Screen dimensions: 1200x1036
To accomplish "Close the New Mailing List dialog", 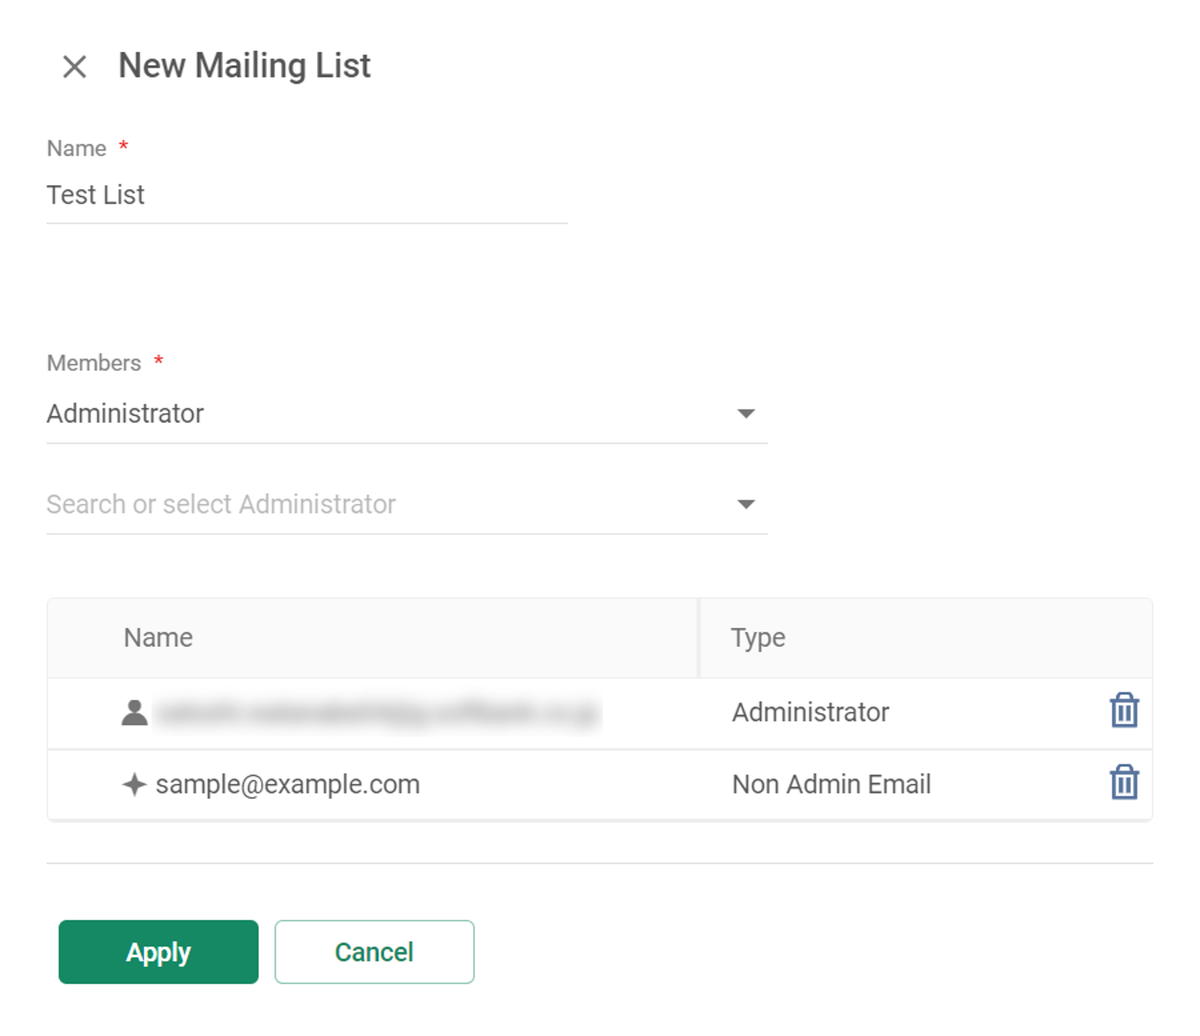I will [74, 67].
